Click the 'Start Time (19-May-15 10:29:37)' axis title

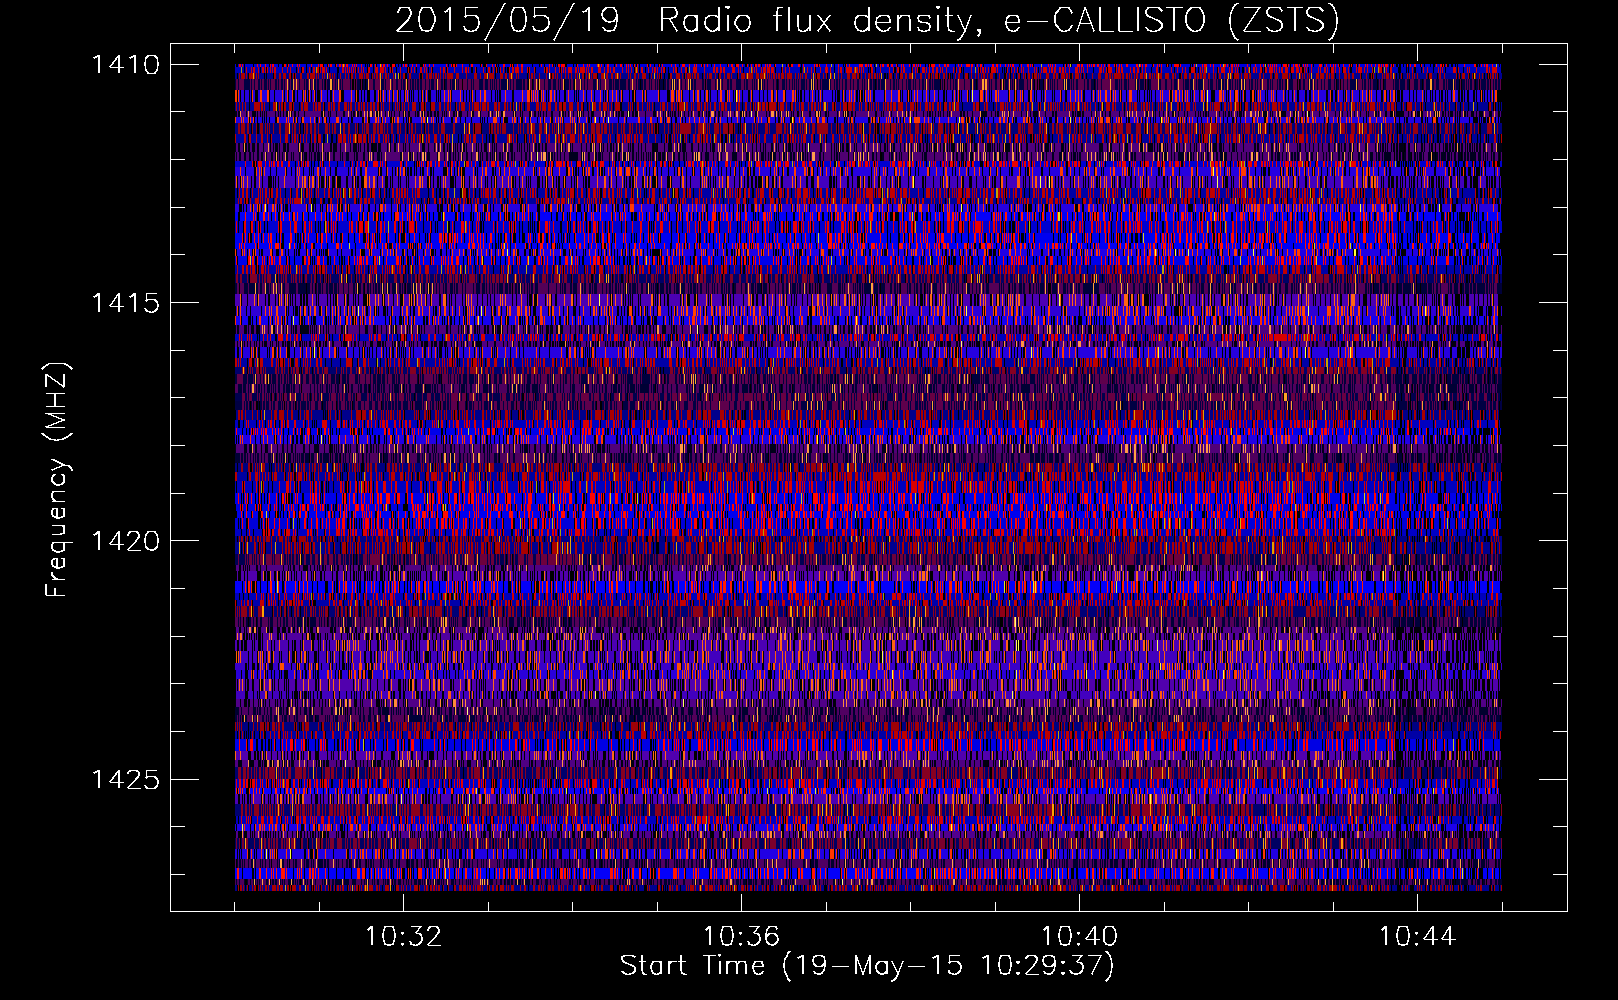click(x=867, y=967)
